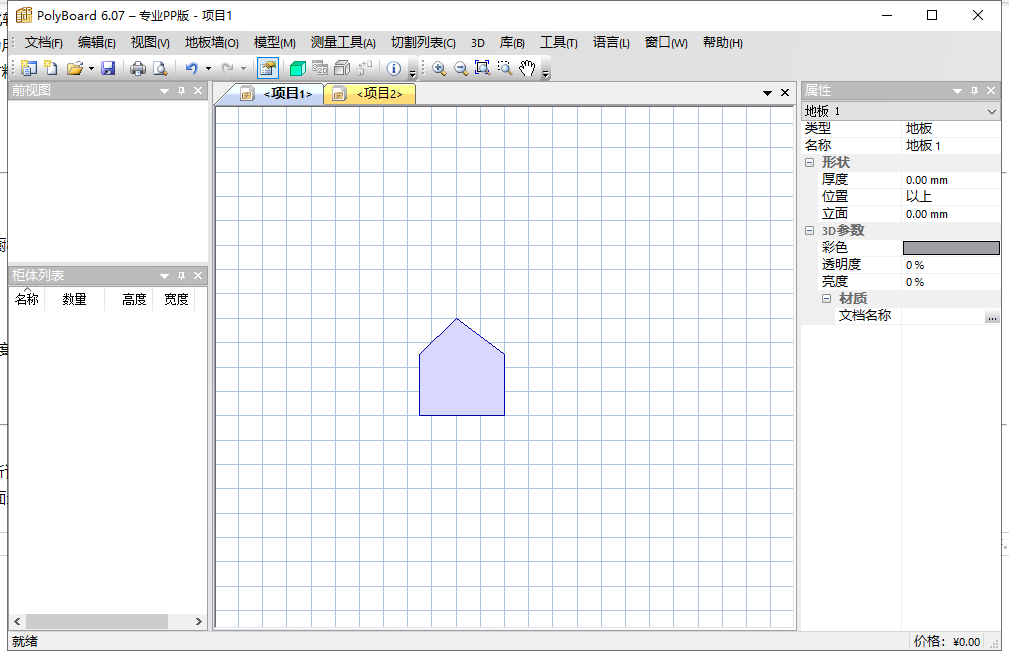The image size is (1009, 658).
Task: Open the 帮助(H) menu
Action: click(723, 42)
